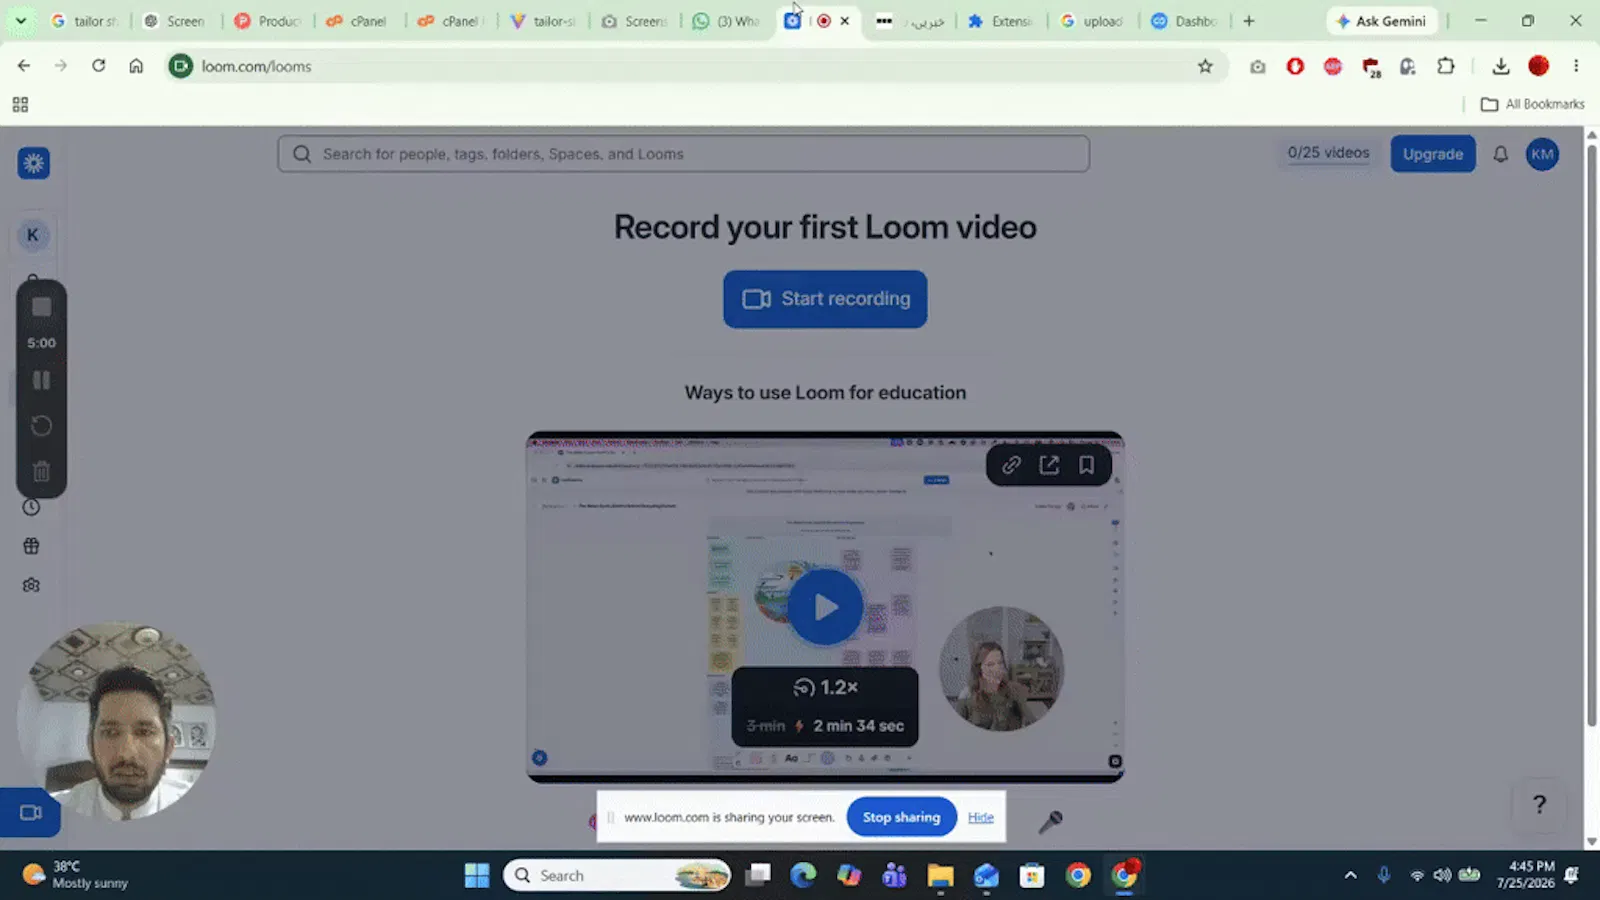This screenshot has height=900, width=1600.
Task: Open the Loom logo home icon in sidebar
Action: pyautogui.click(x=34, y=163)
